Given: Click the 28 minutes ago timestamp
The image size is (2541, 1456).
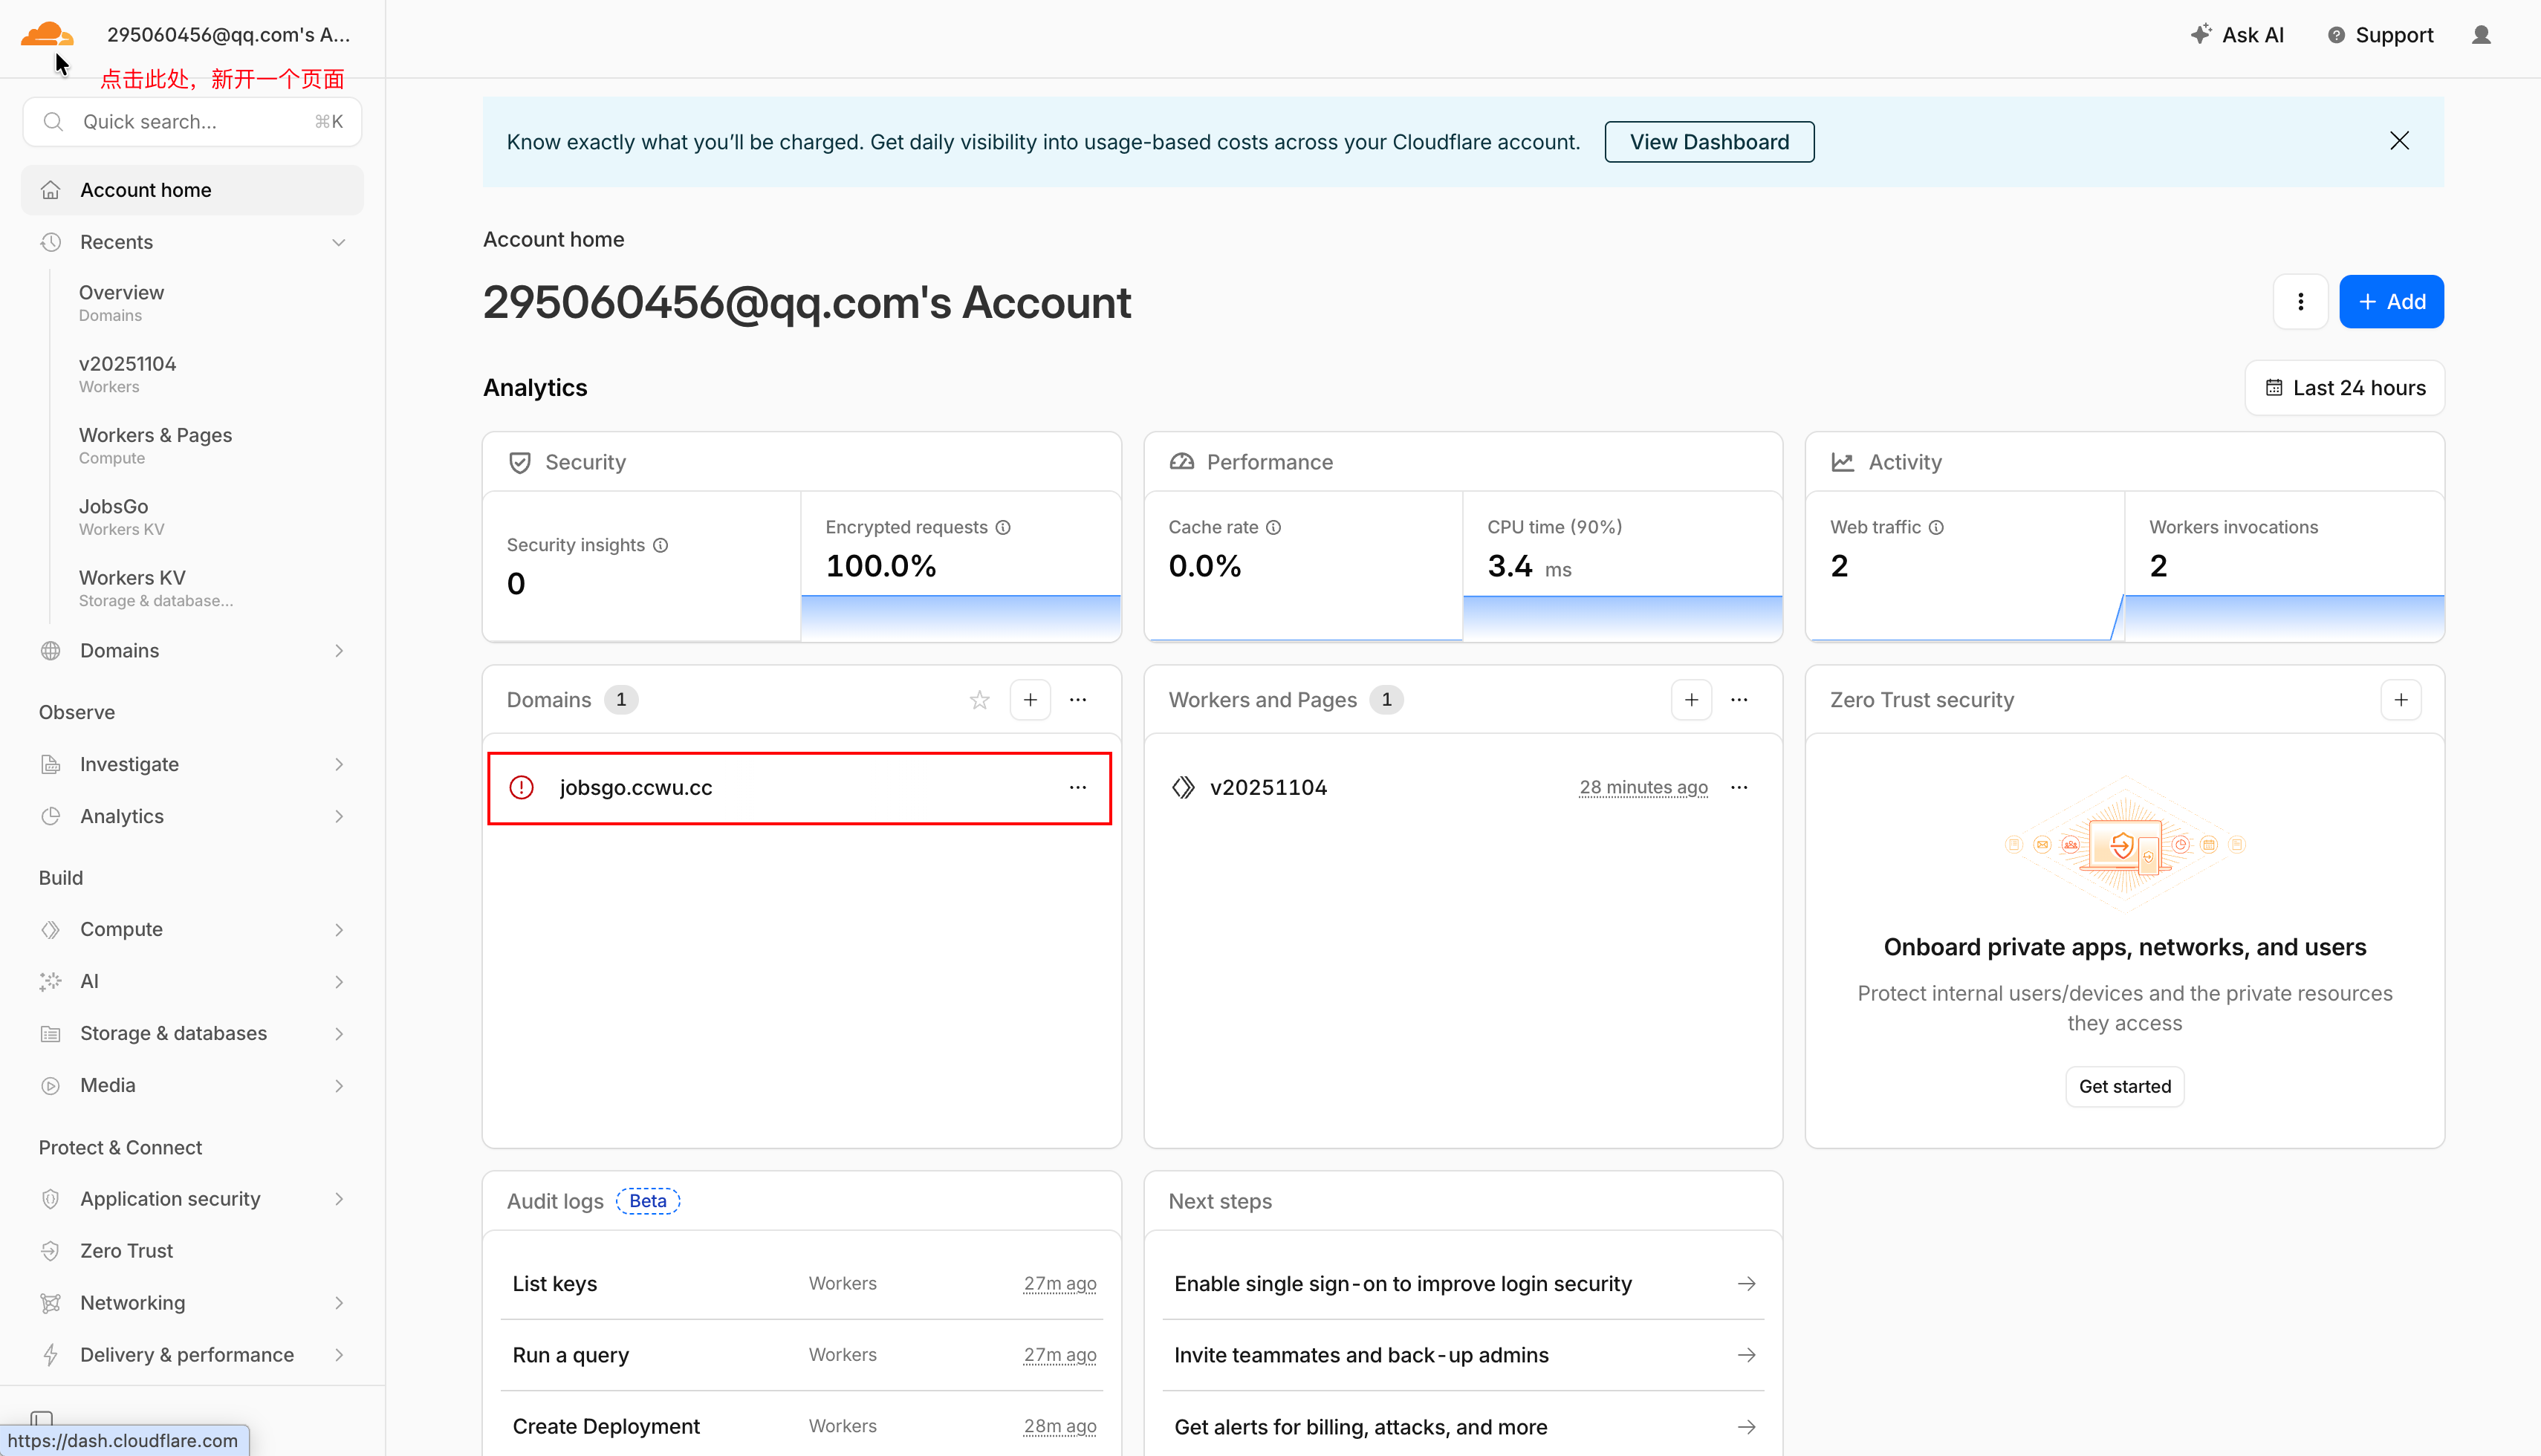Looking at the screenshot, I should pyautogui.click(x=1643, y=788).
